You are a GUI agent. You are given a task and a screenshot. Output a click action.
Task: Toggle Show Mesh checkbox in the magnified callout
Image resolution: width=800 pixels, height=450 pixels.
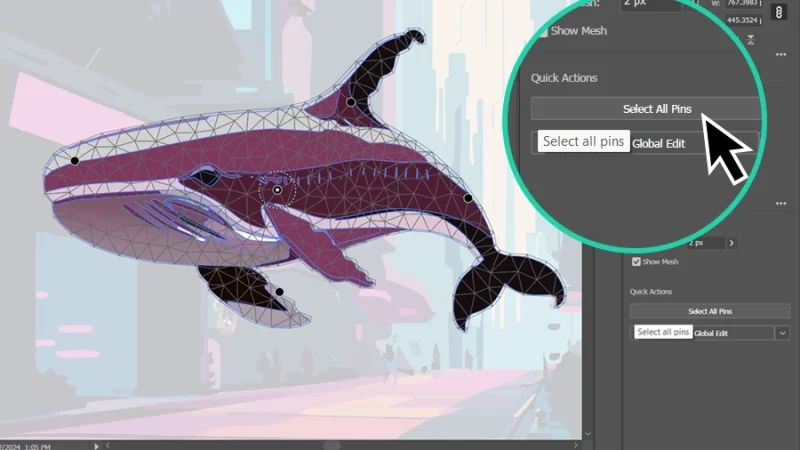541,31
